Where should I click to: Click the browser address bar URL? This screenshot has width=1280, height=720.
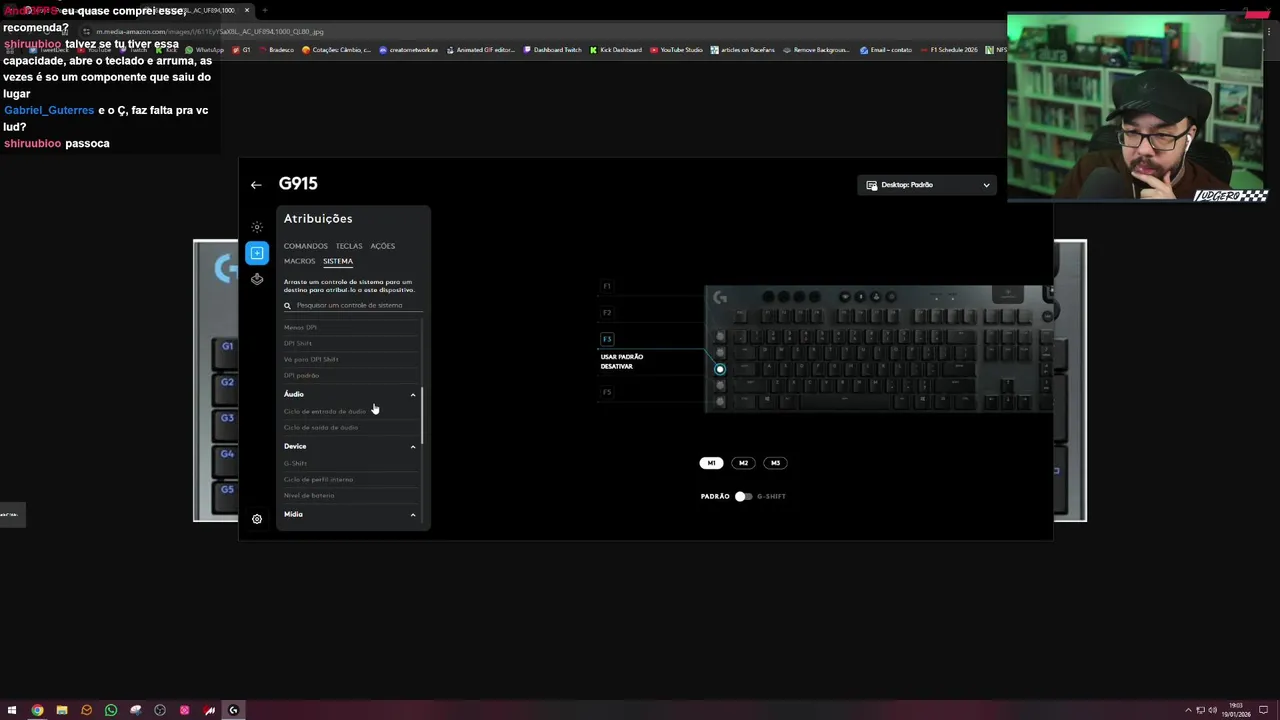[209, 32]
